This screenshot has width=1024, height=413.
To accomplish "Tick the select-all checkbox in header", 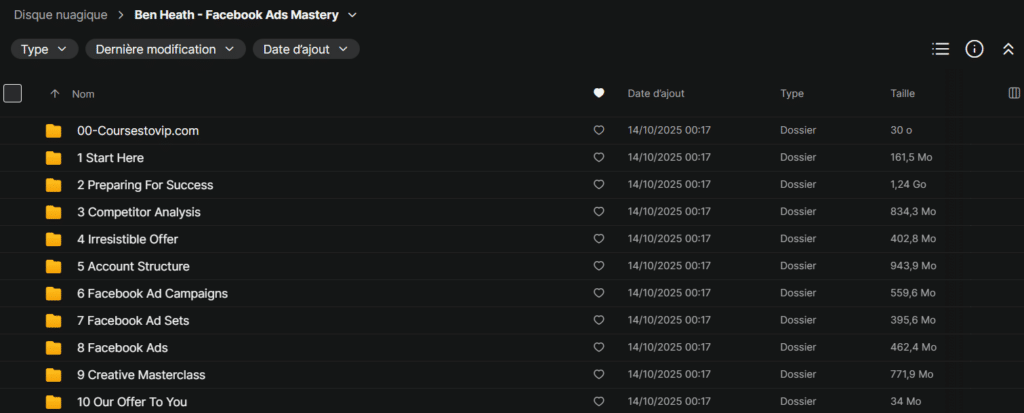I will coord(13,93).
